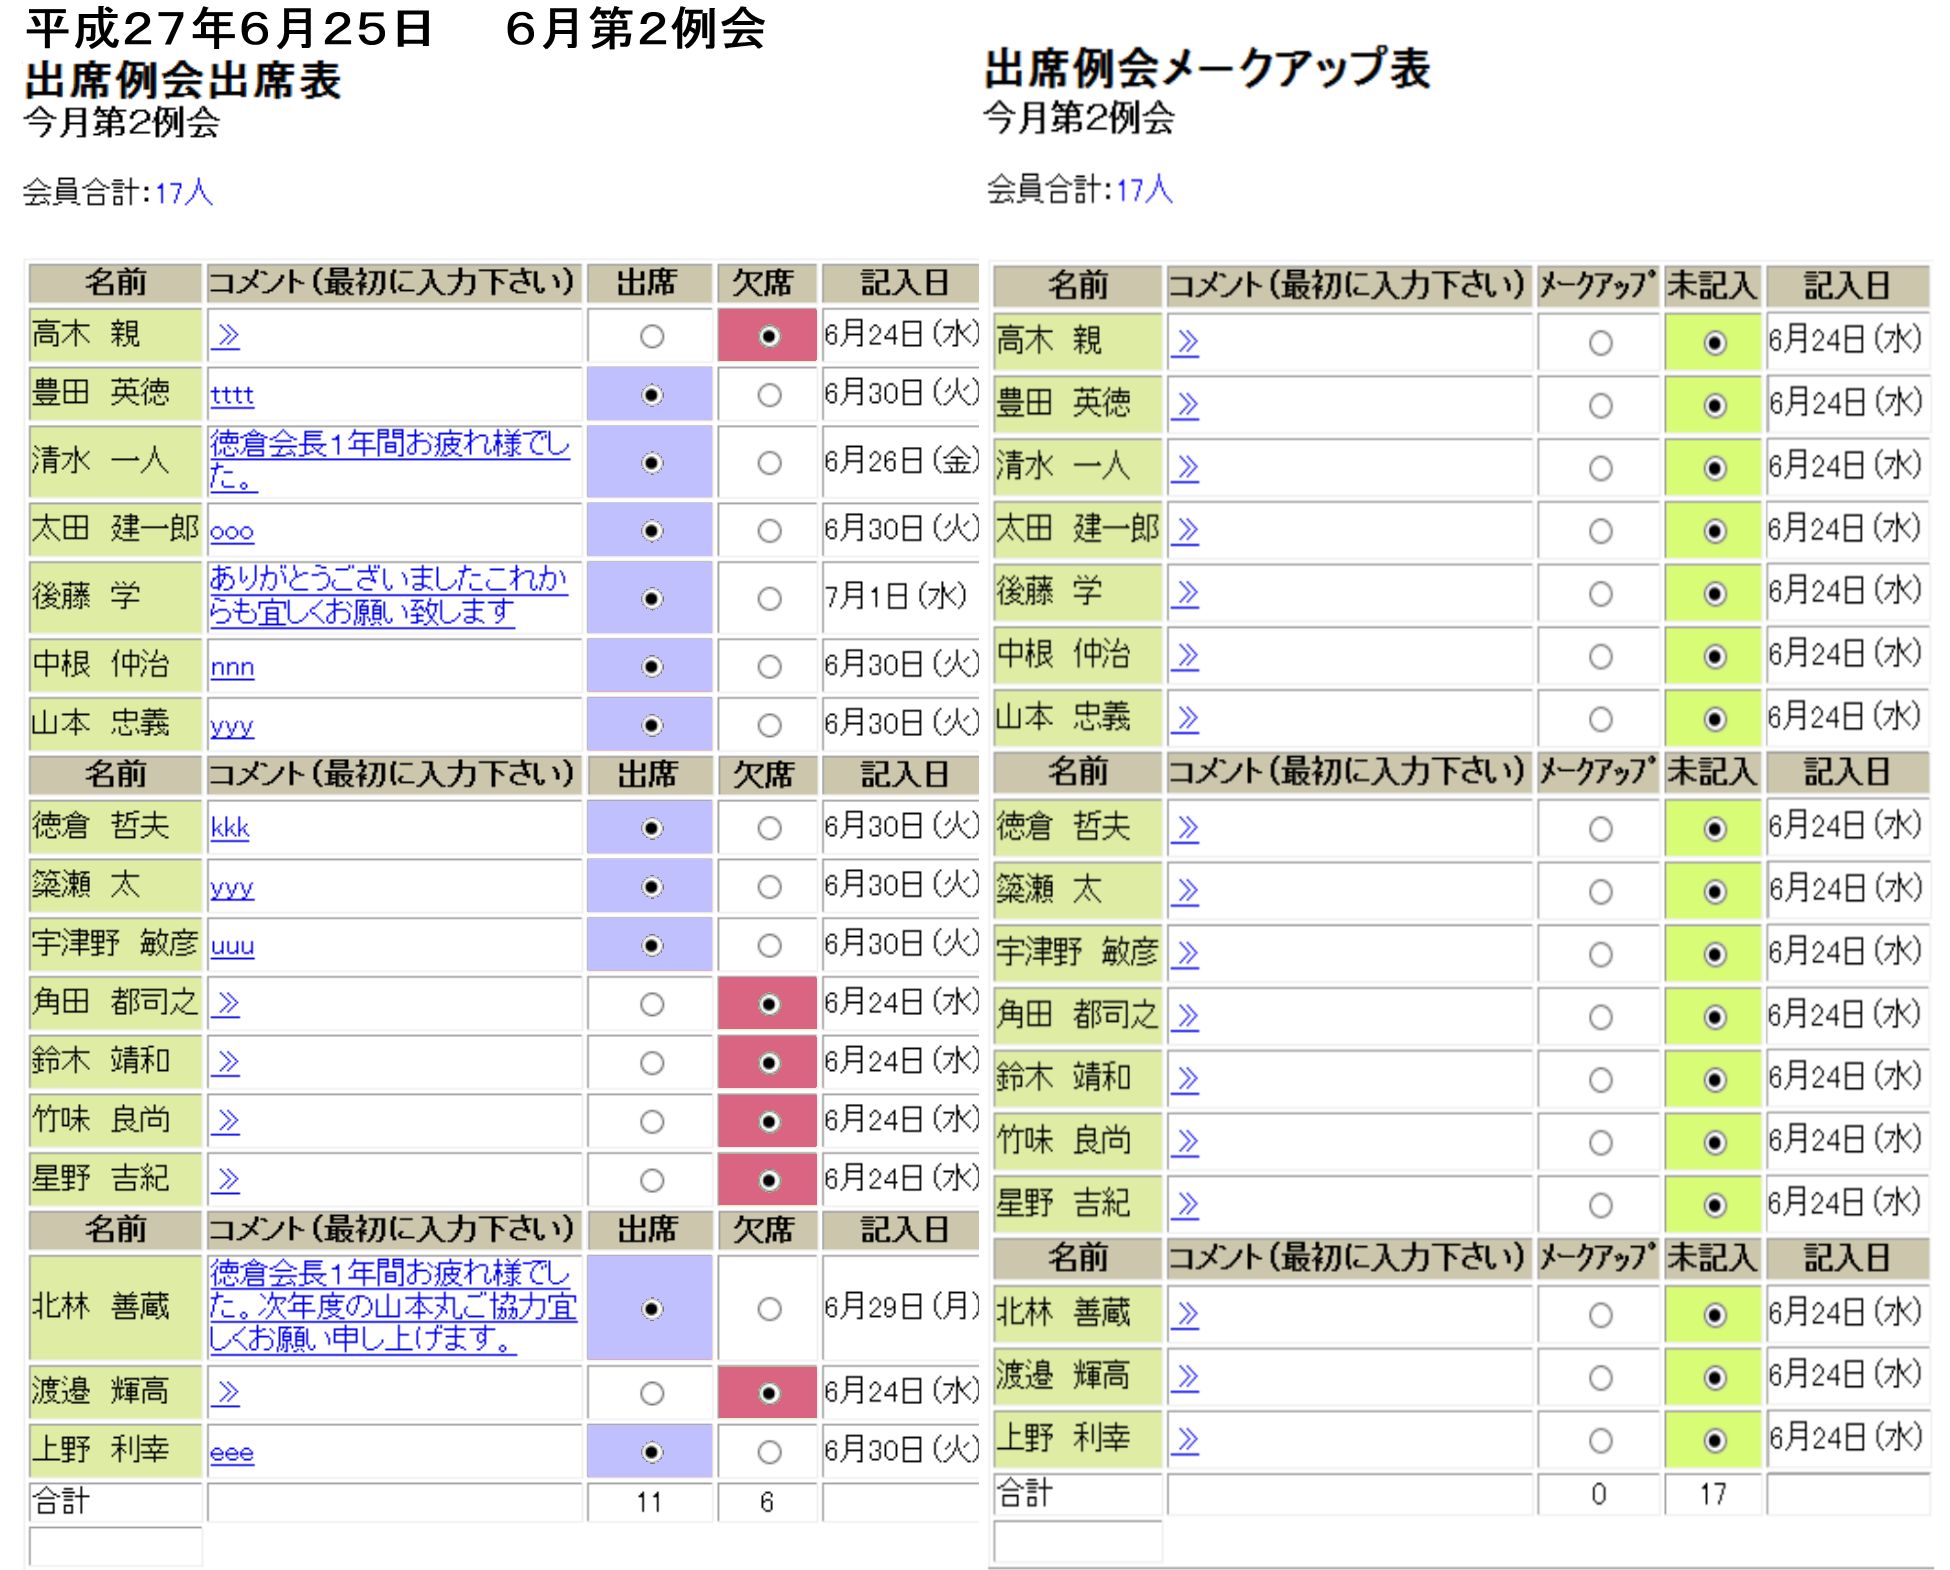The width and height of the screenshot is (1950, 1570).
Task: Open makeup comment arrow for 竹味 良尚
Action: (x=1185, y=1142)
